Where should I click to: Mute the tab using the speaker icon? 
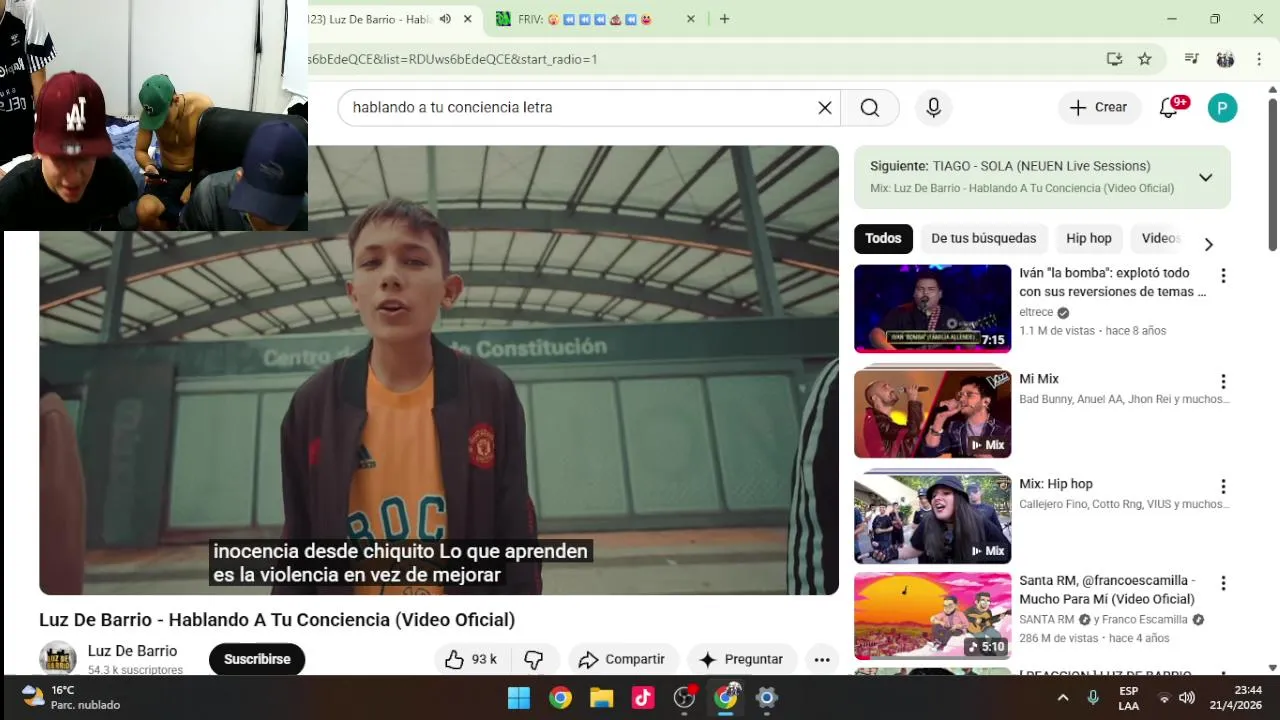point(445,19)
